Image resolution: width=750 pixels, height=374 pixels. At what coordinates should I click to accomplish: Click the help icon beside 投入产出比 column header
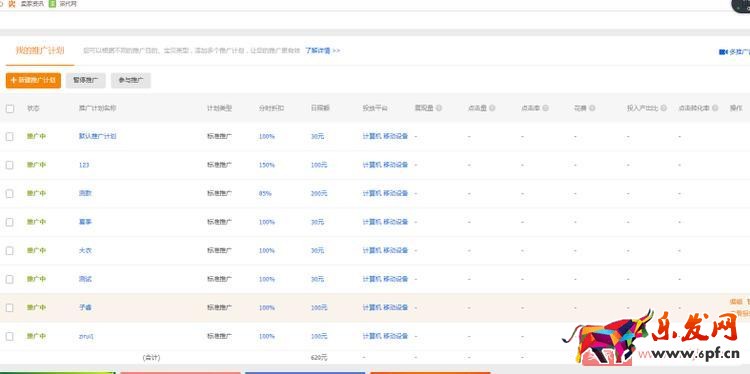click(x=663, y=109)
